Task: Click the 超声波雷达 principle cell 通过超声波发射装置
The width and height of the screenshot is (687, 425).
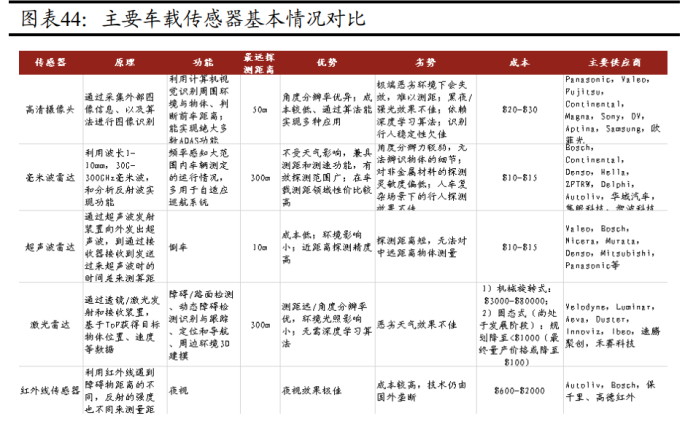Action: point(120,247)
